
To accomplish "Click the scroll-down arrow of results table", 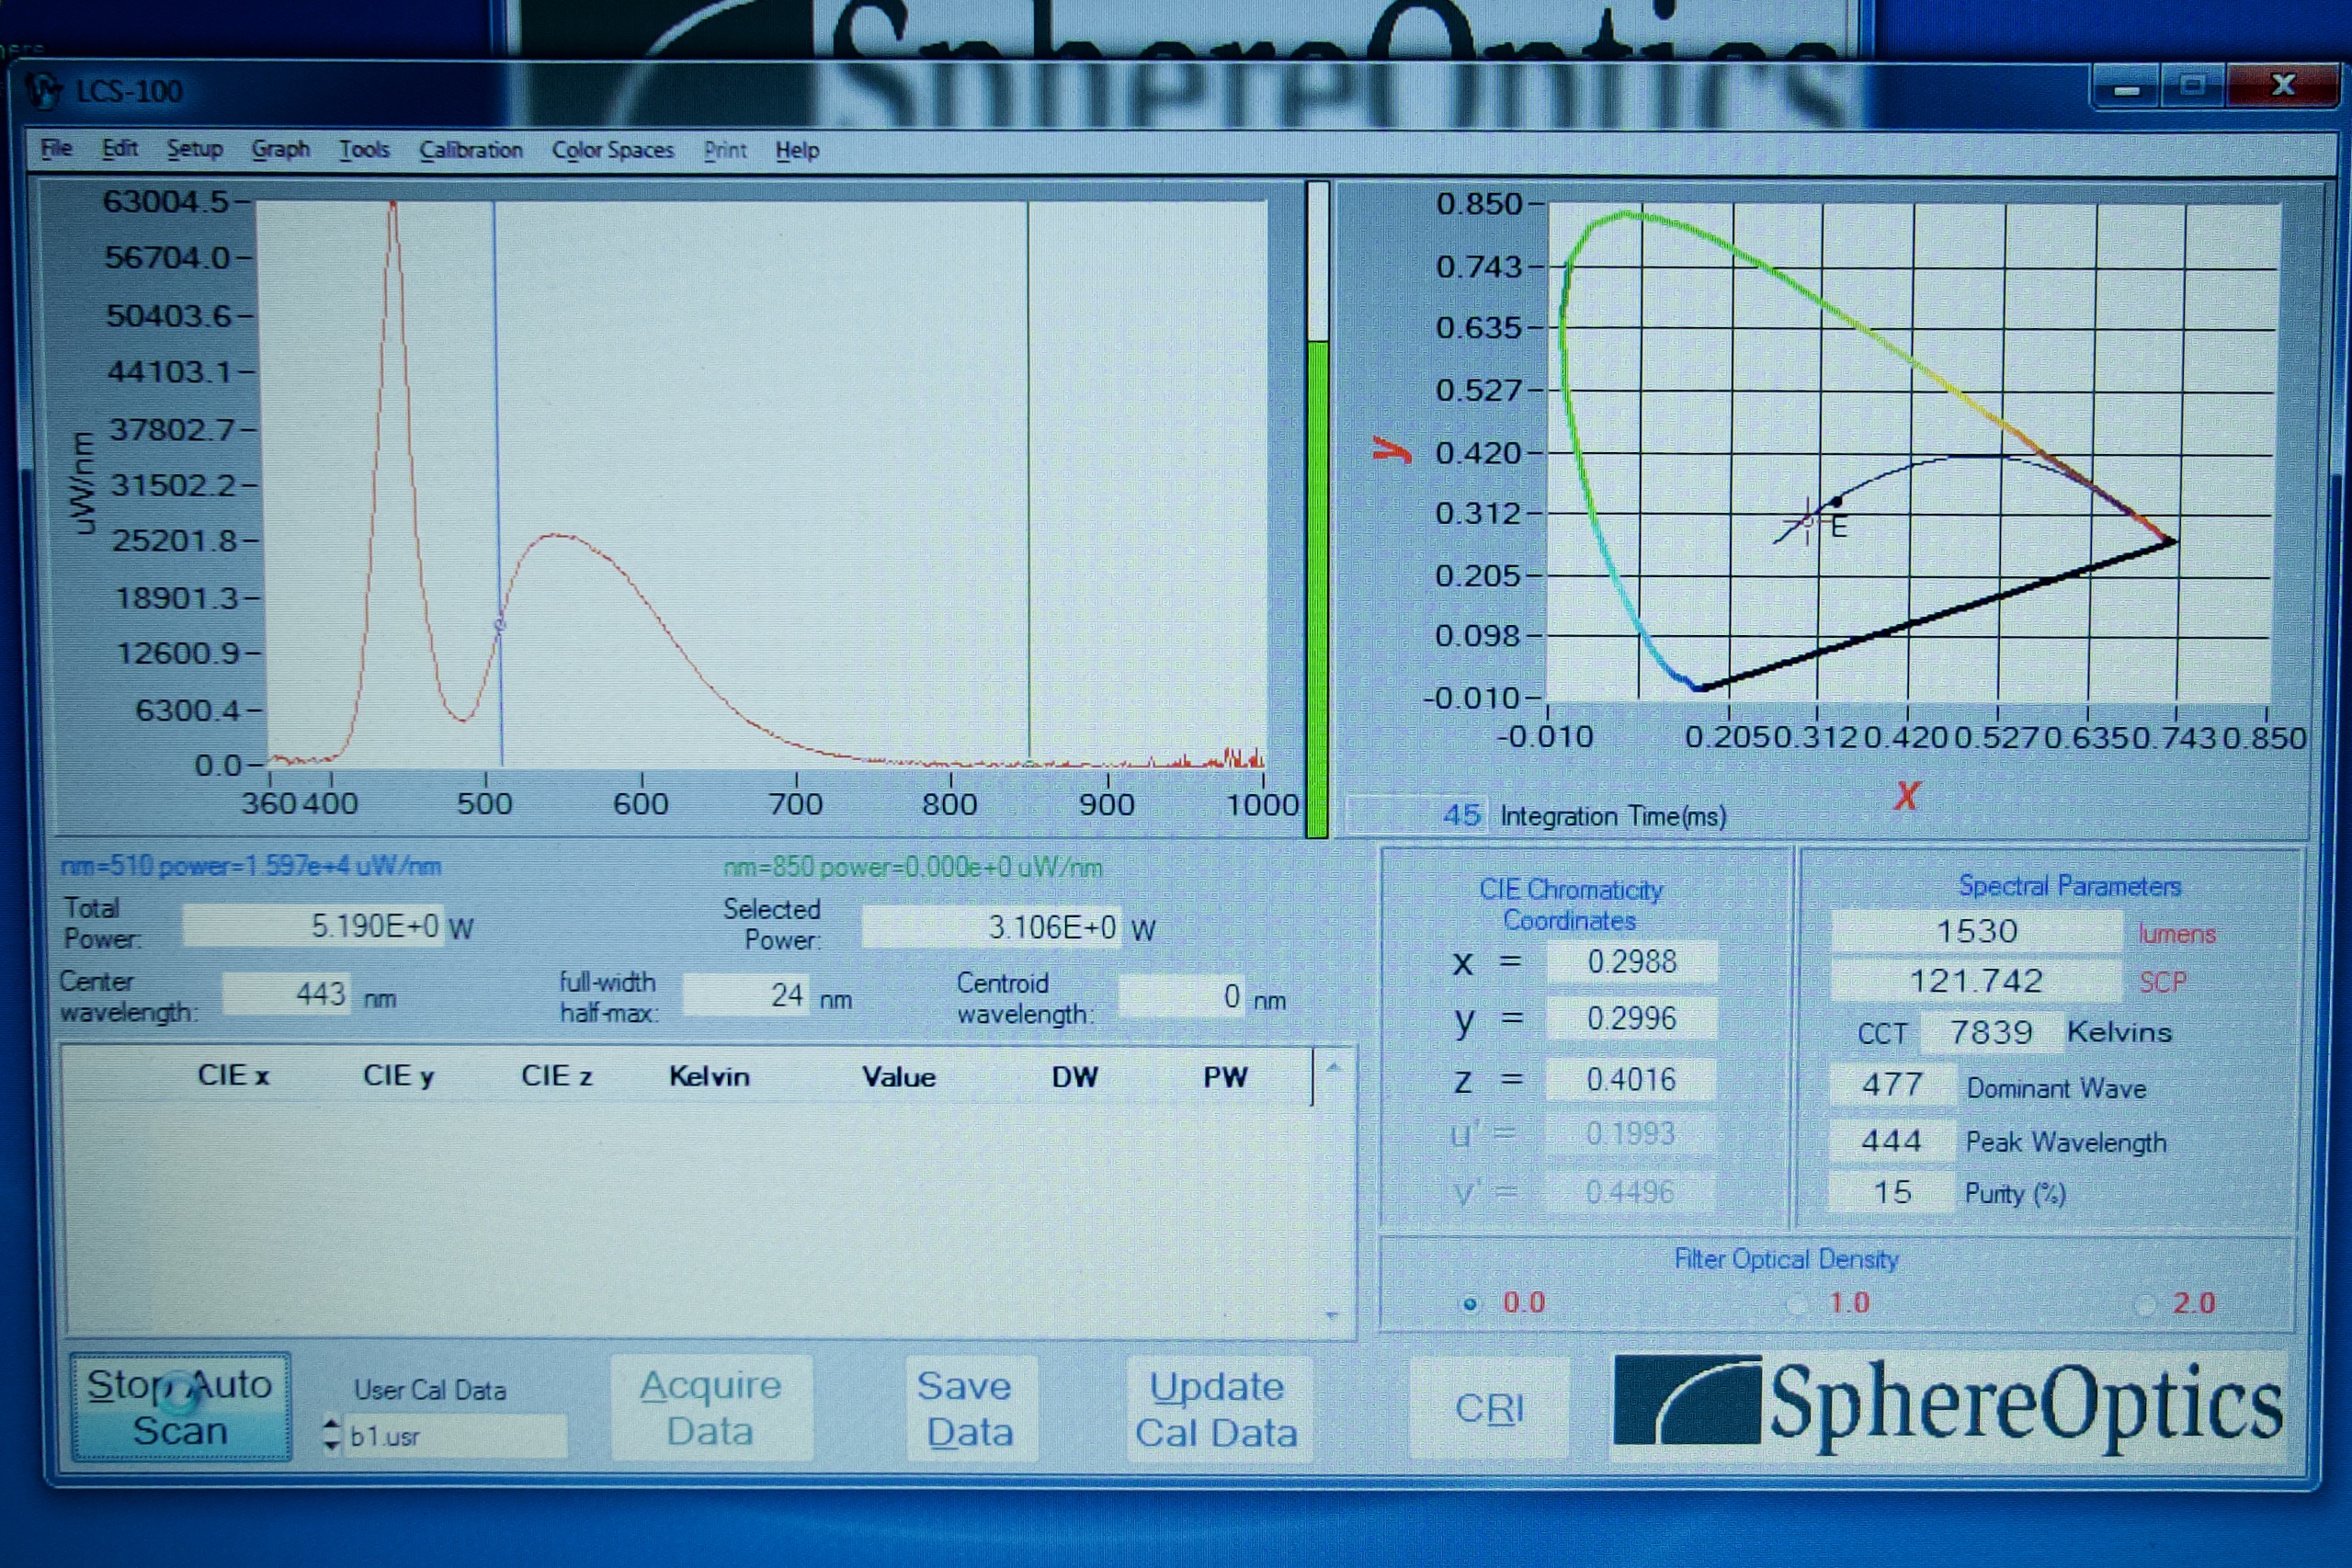I will [x=1332, y=1316].
